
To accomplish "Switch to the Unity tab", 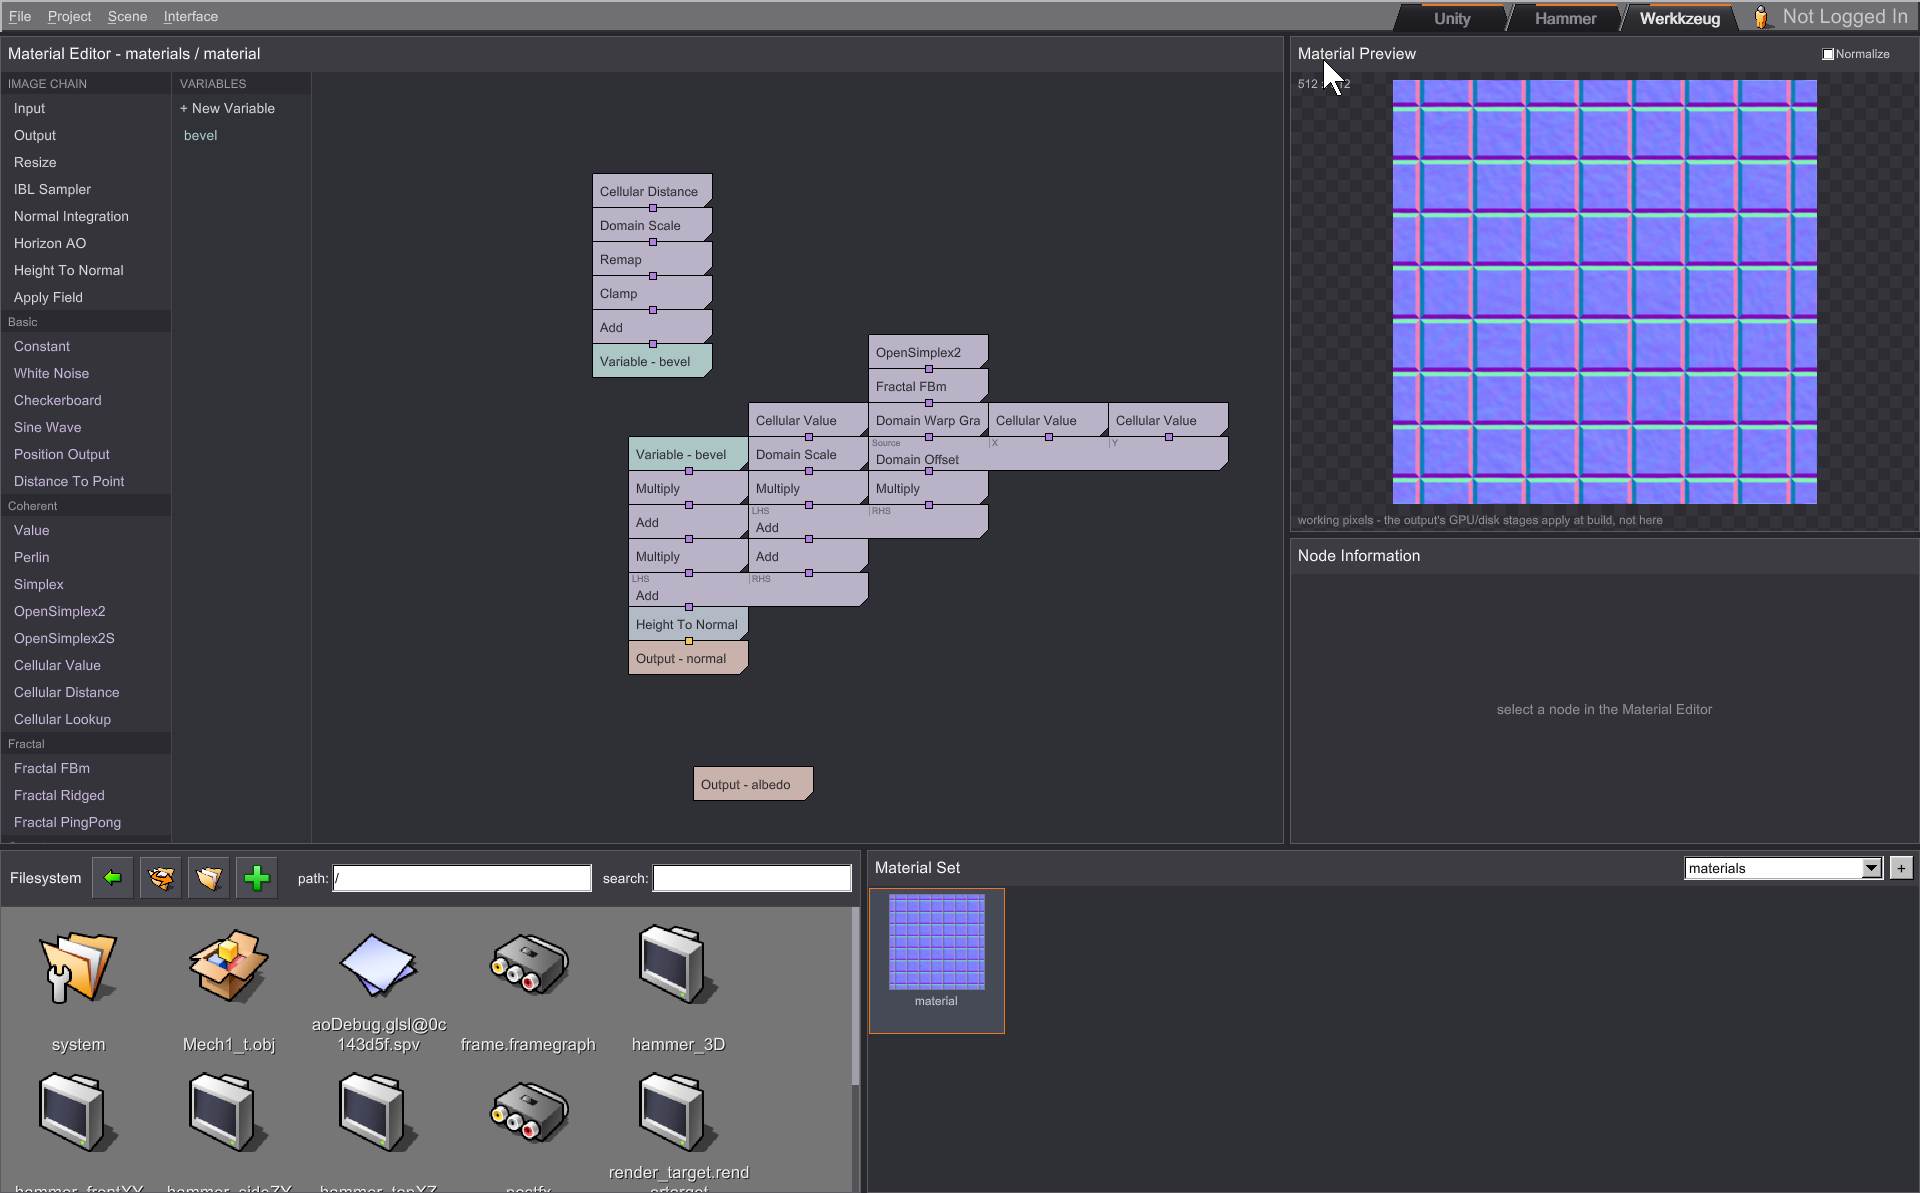I will point(1452,18).
